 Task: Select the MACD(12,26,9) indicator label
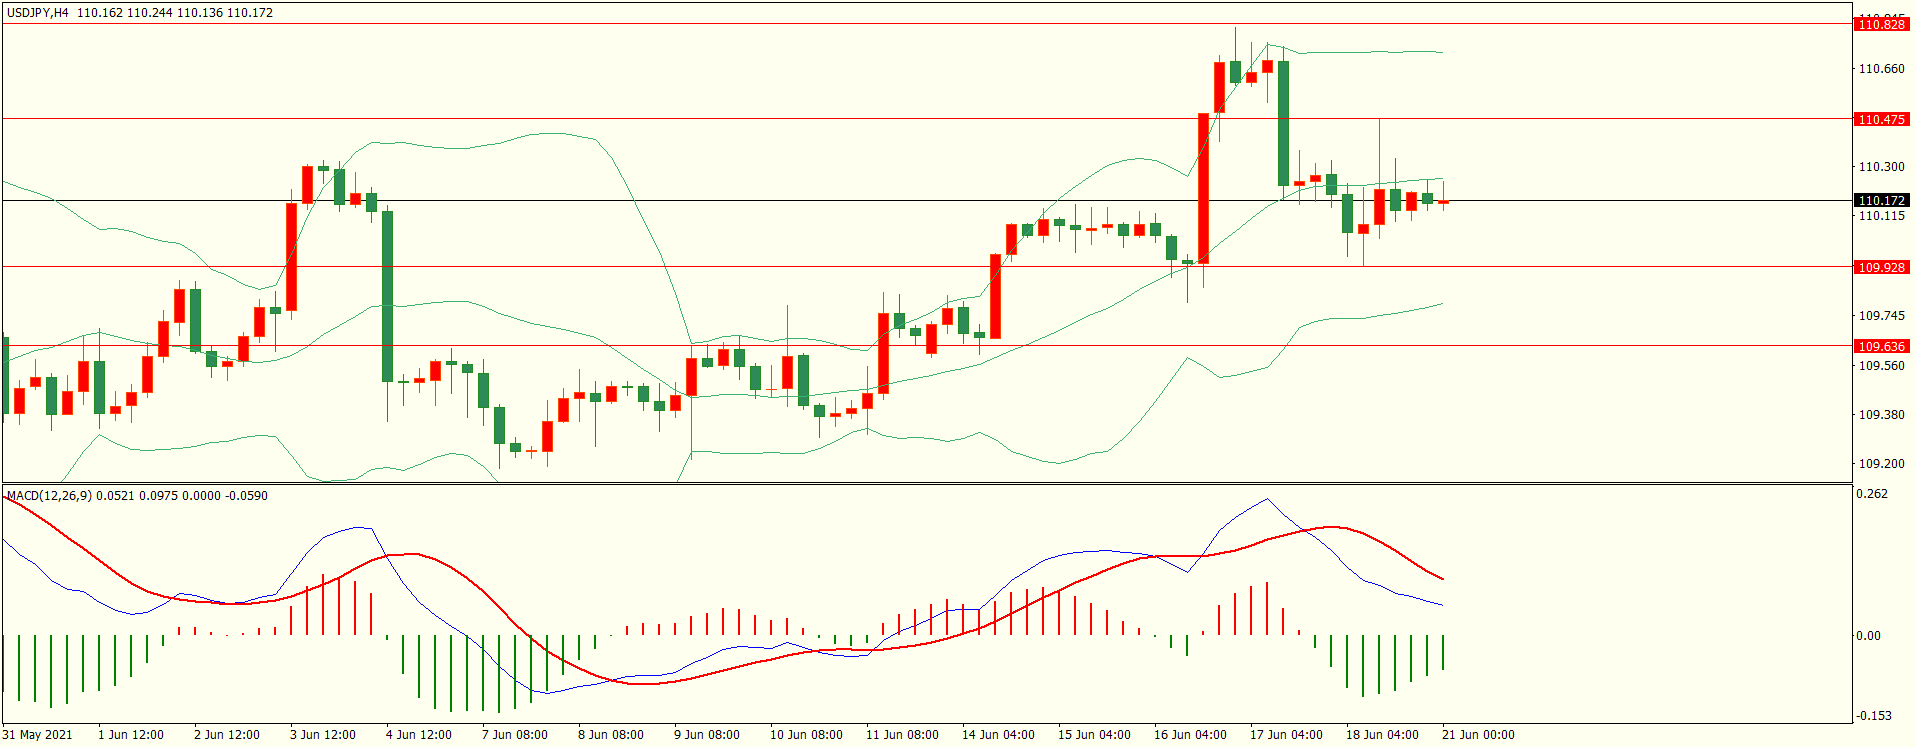[x=48, y=496]
